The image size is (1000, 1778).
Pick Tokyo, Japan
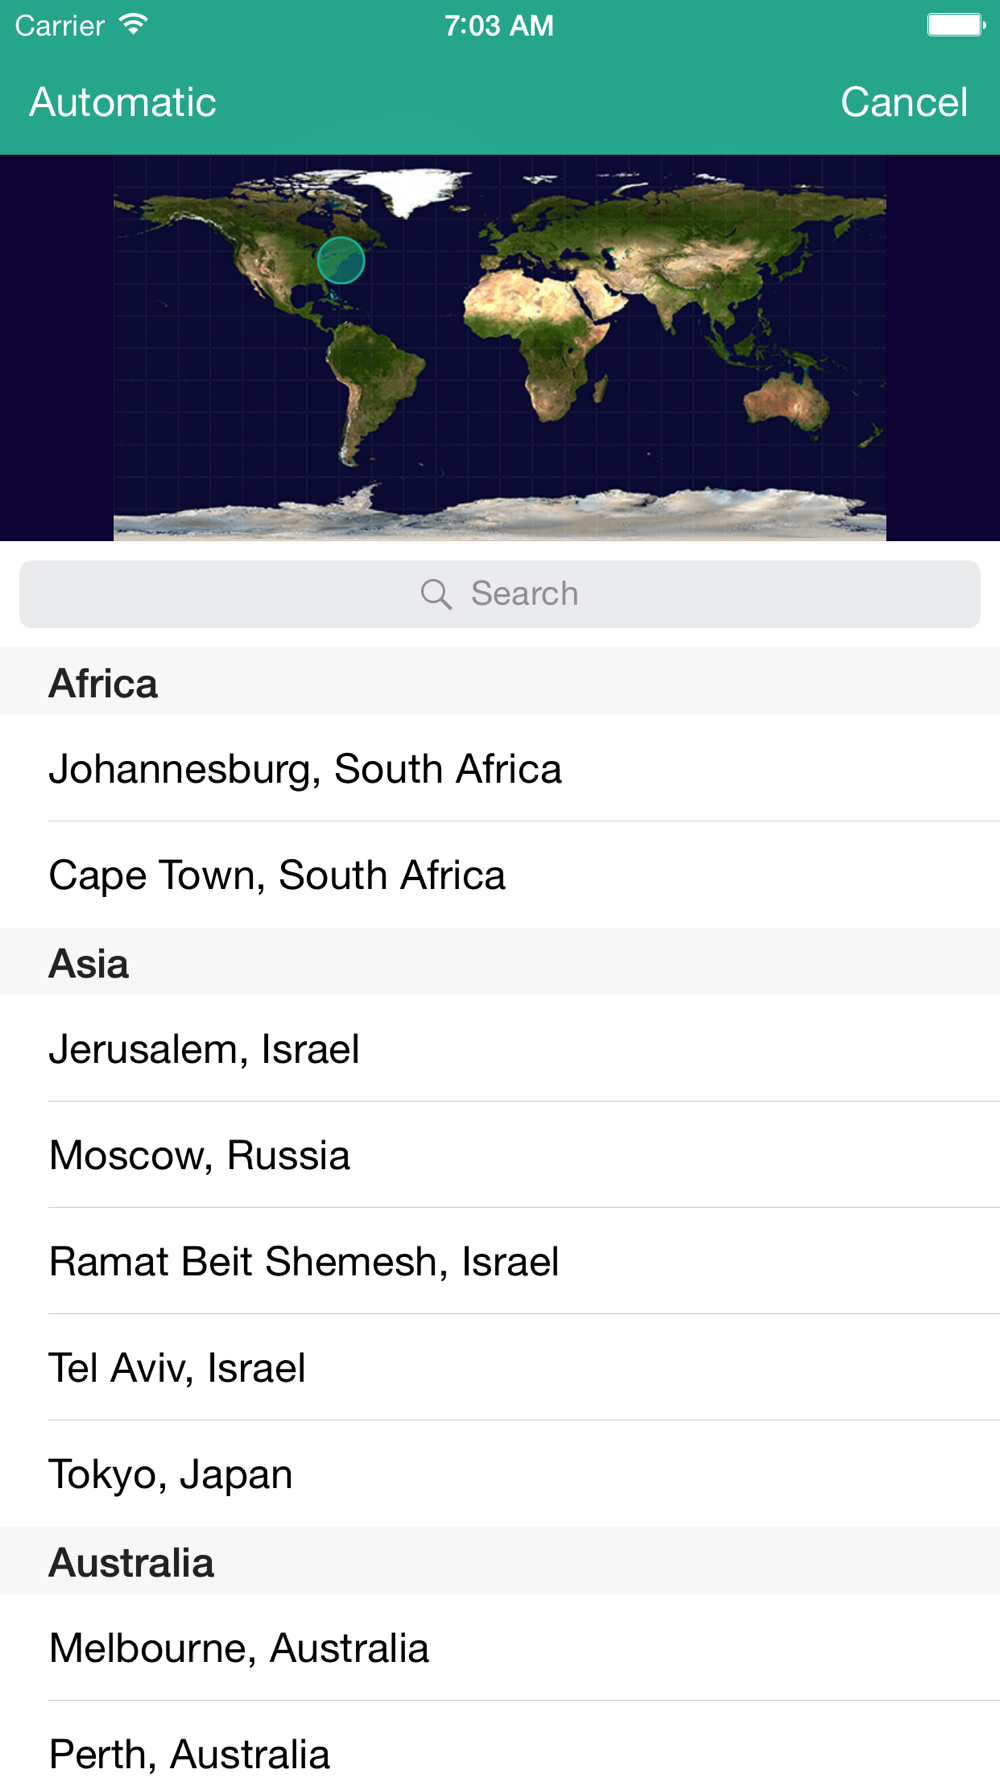coord(500,1473)
